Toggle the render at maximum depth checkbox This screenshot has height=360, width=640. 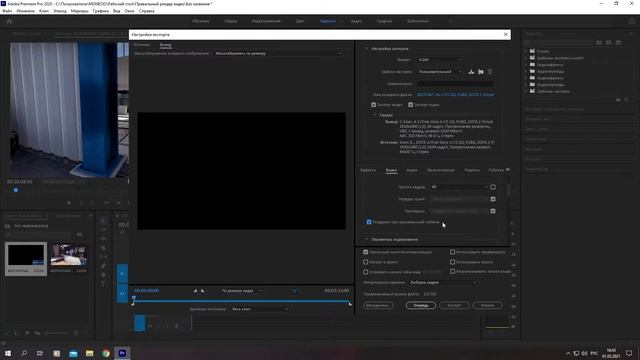click(369, 222)
